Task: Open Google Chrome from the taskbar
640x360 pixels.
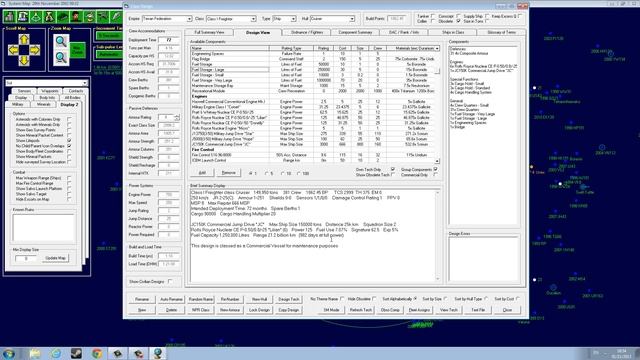Action: pos(97,353)
